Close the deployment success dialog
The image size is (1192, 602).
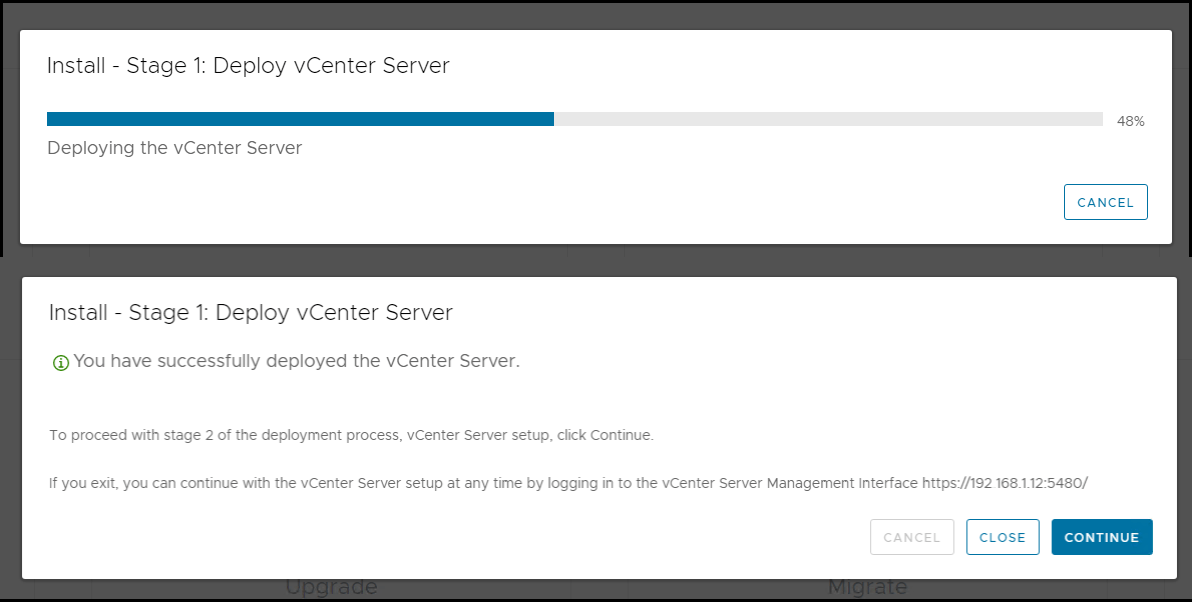pos(1002,537)
